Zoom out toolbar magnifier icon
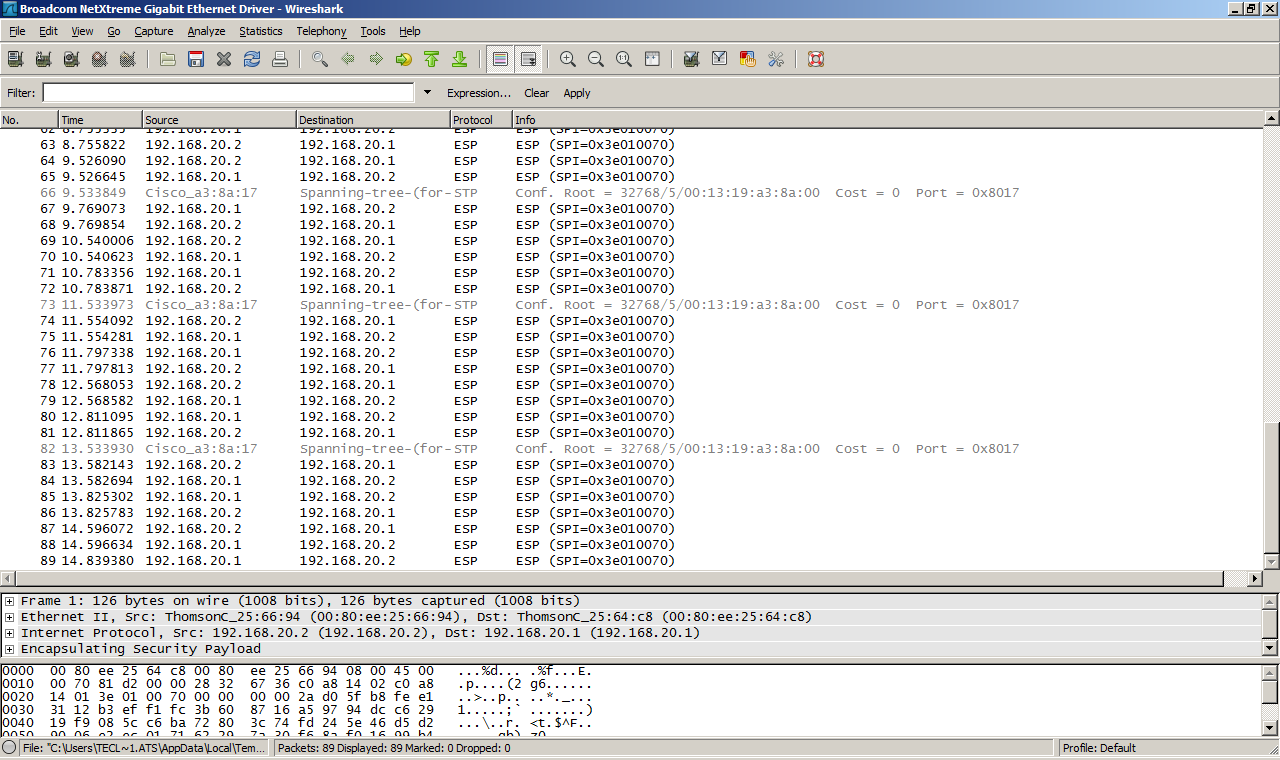The image size is (1280, 760). 596,59
